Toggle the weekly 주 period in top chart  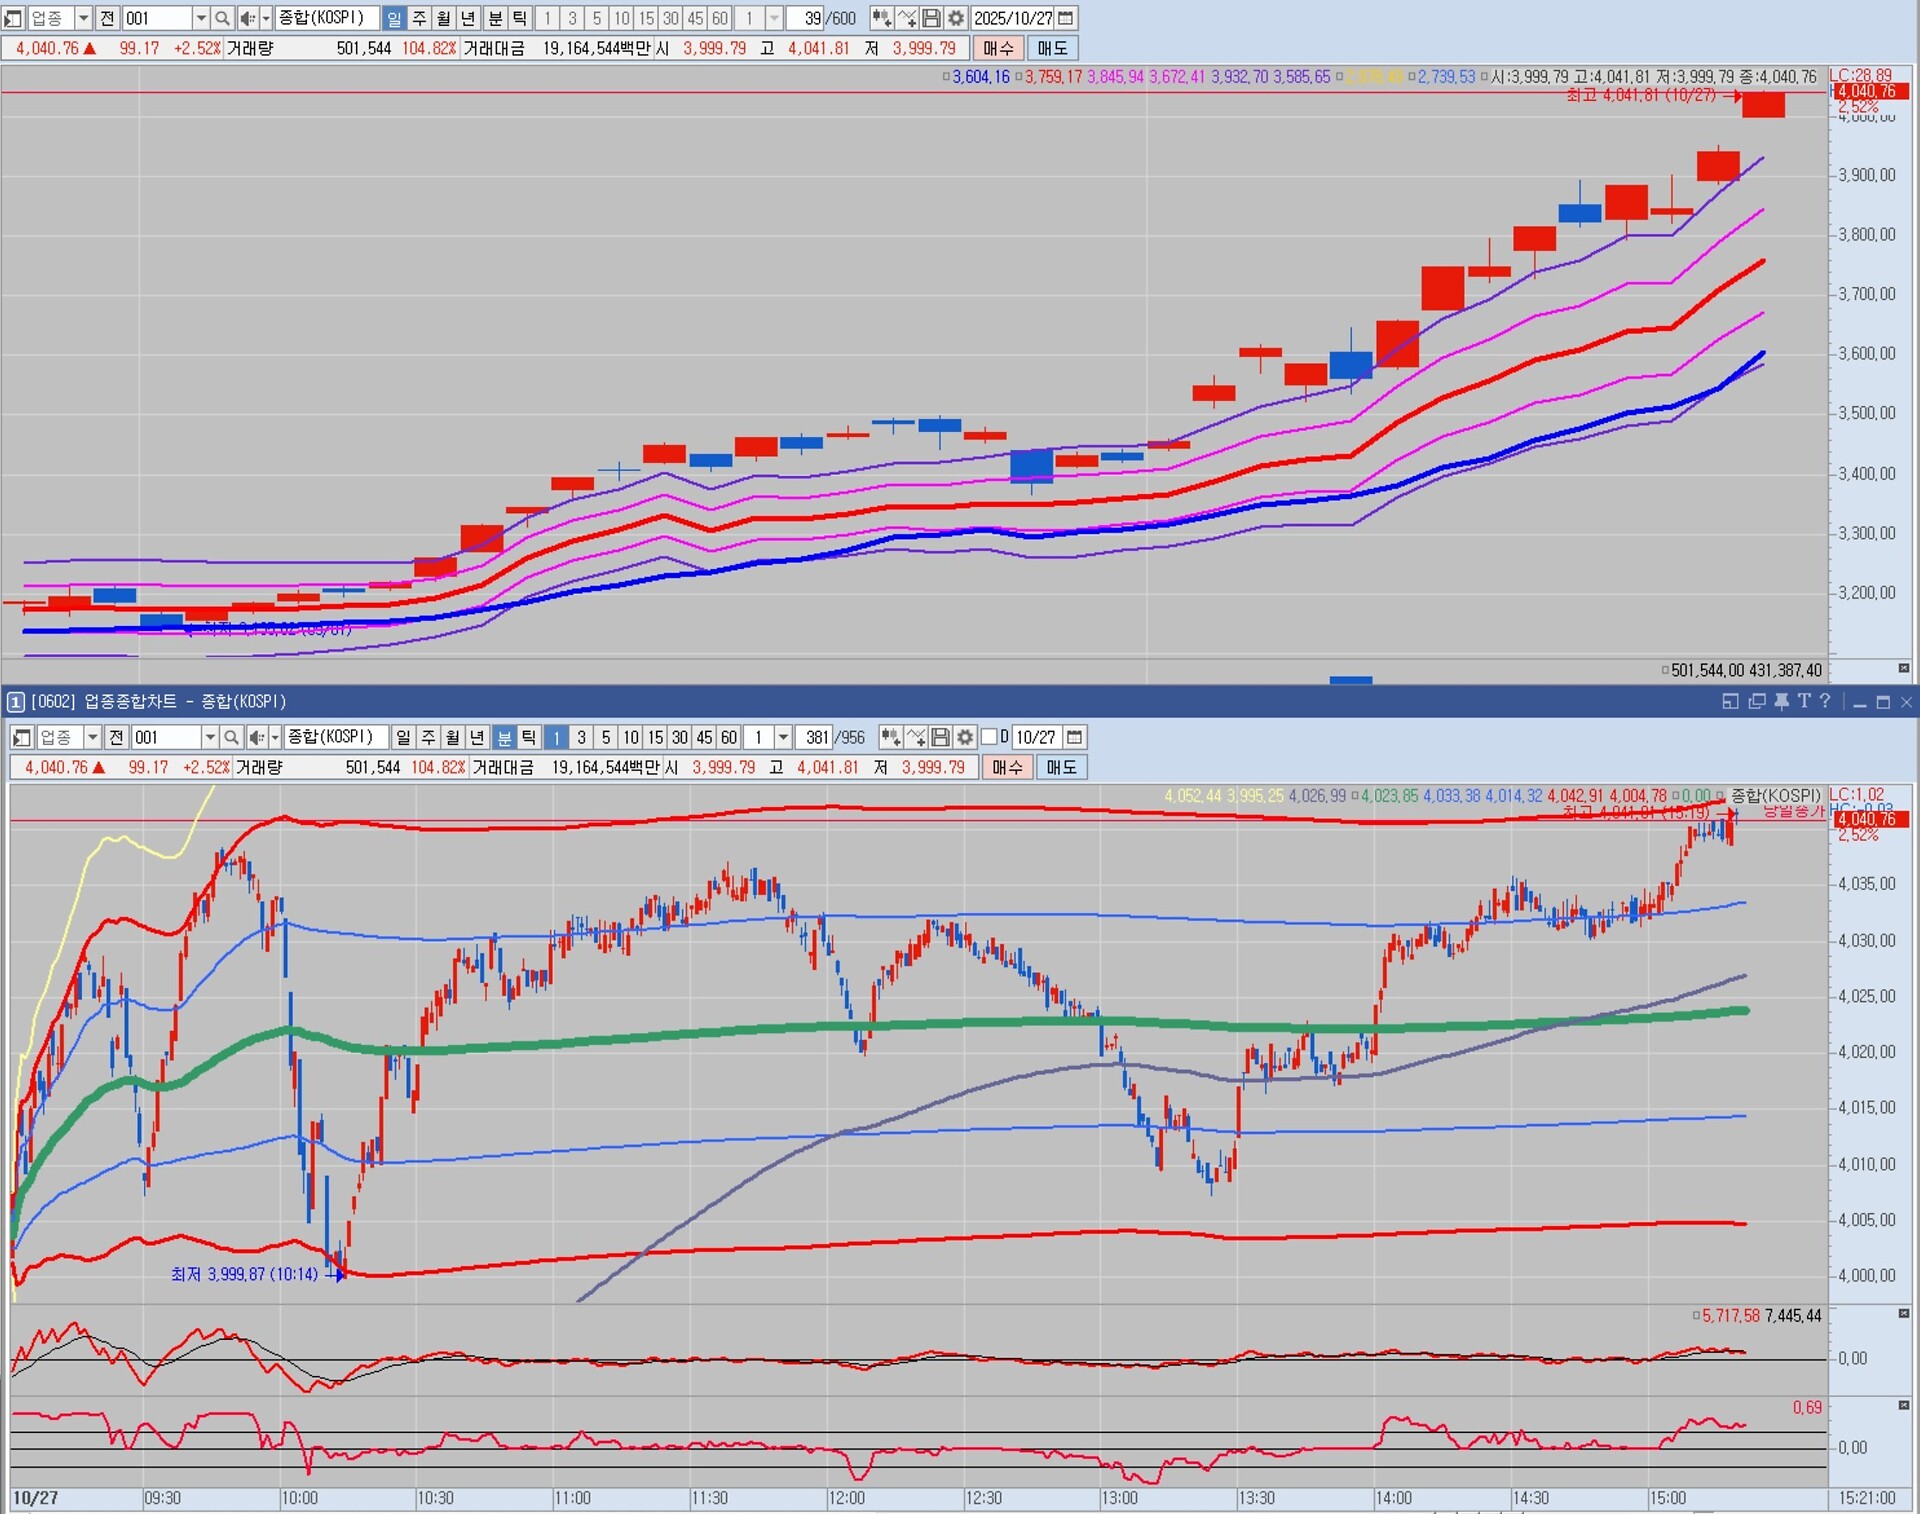pyautogui.click(x=419, y=18)
